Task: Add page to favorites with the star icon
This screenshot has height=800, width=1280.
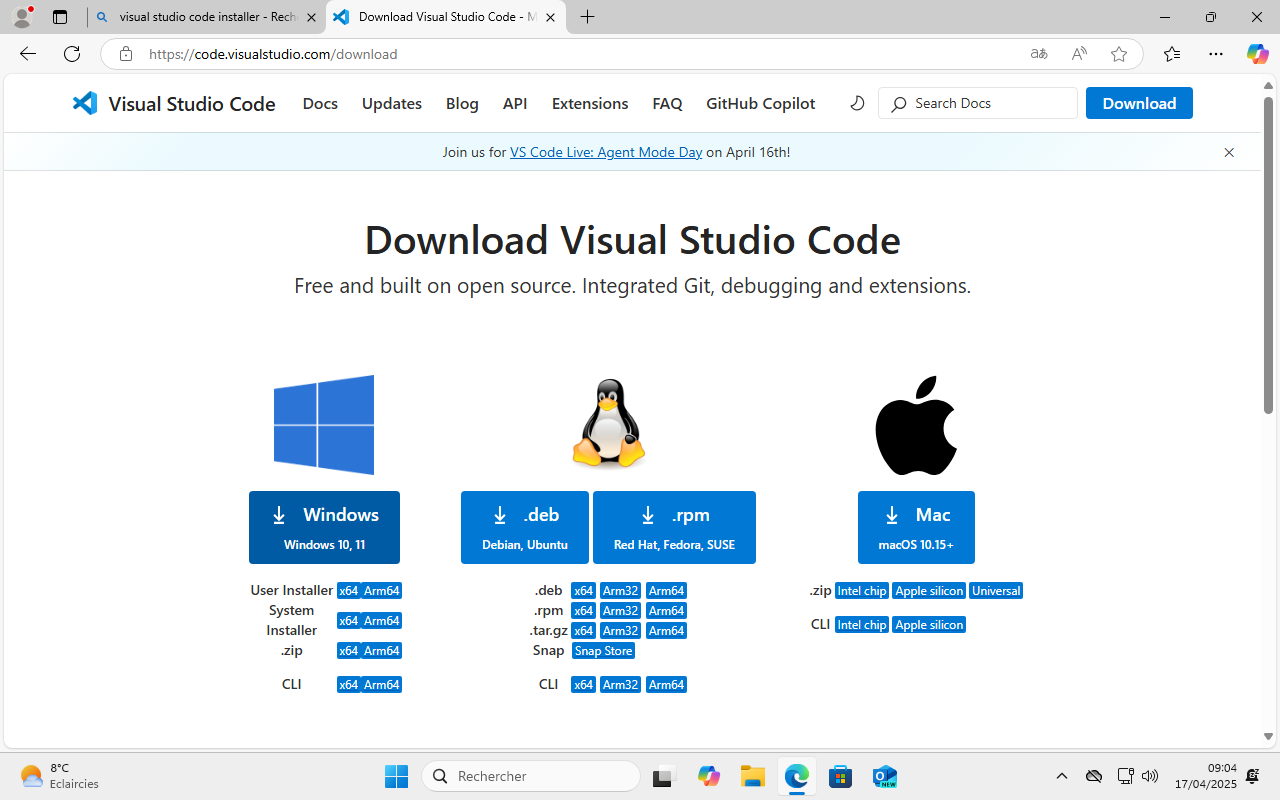Action: tap(1119, 54)
